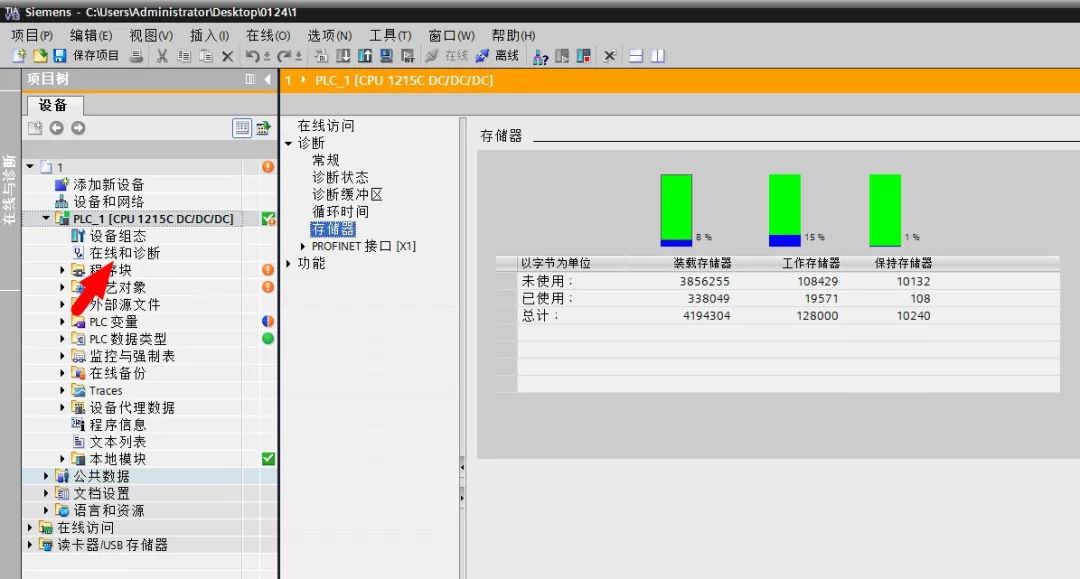Click the load memory usage bar

676,210
